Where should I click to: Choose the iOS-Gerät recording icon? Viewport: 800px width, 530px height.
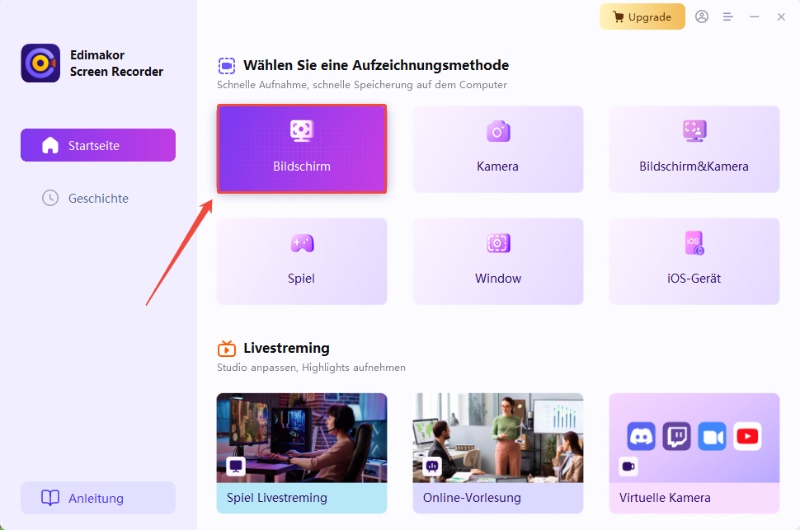point(694,243)
